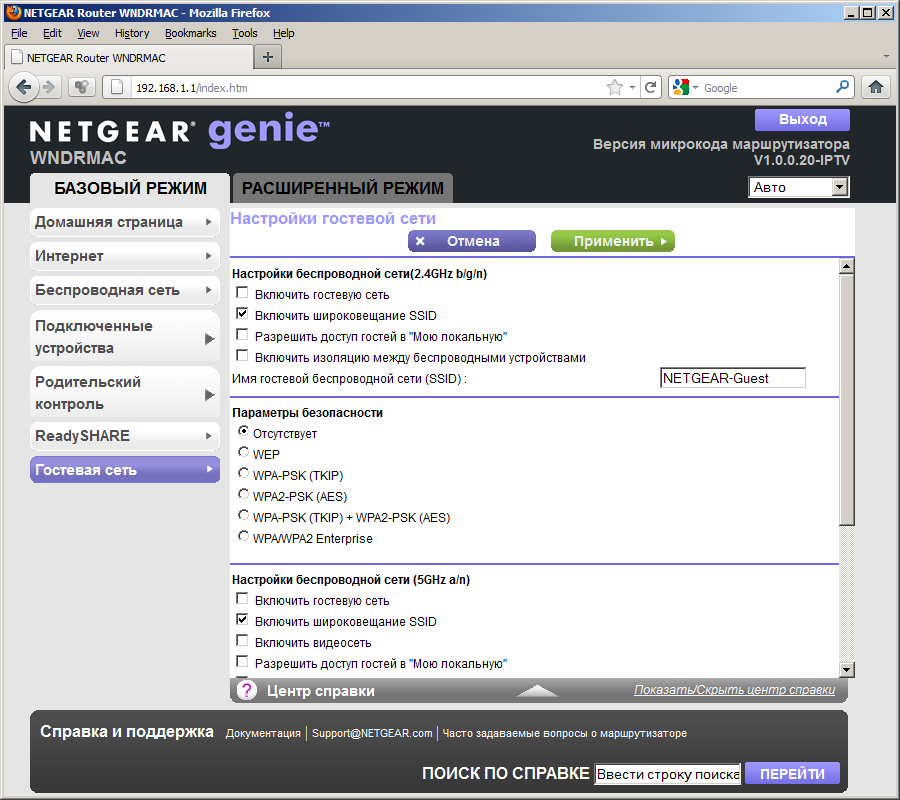Open the Edit menu
The image size is (900, 800).
click(x=52, y=33)
